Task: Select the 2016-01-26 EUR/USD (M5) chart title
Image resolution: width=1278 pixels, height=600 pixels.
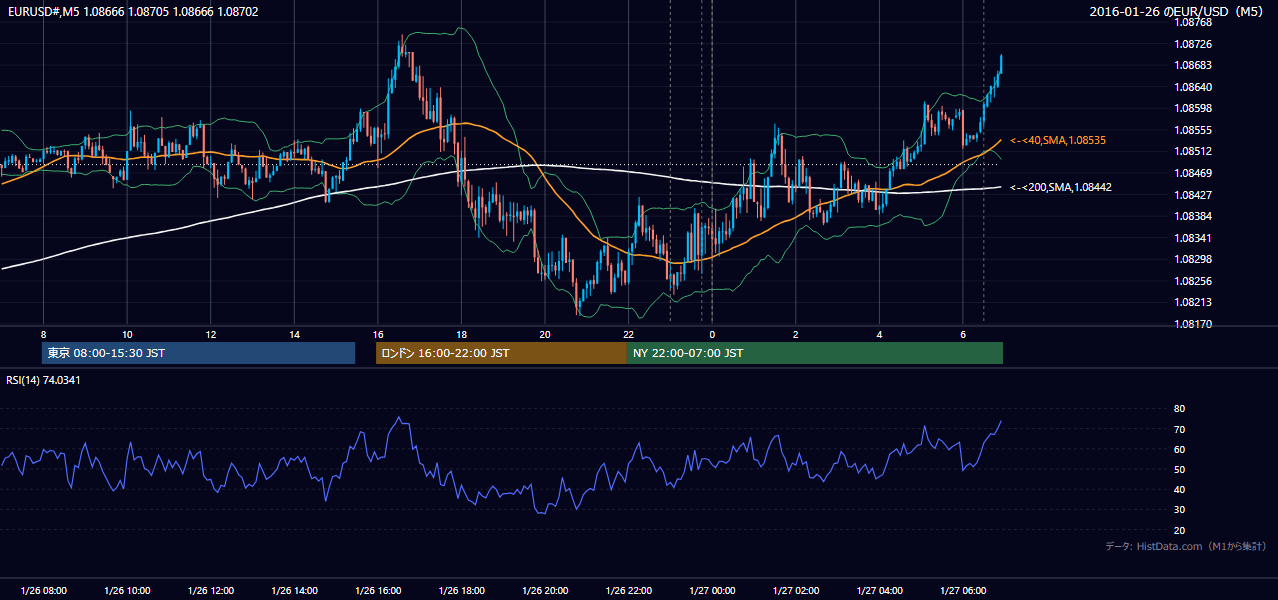Action: [x=1178, y=11]
